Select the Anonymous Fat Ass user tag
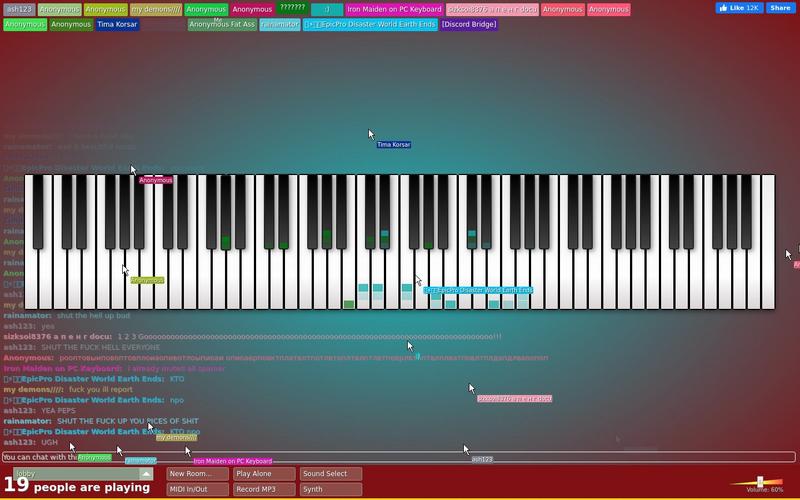The width and height of the screenshot is (800, 500). (x=222, y=24)
